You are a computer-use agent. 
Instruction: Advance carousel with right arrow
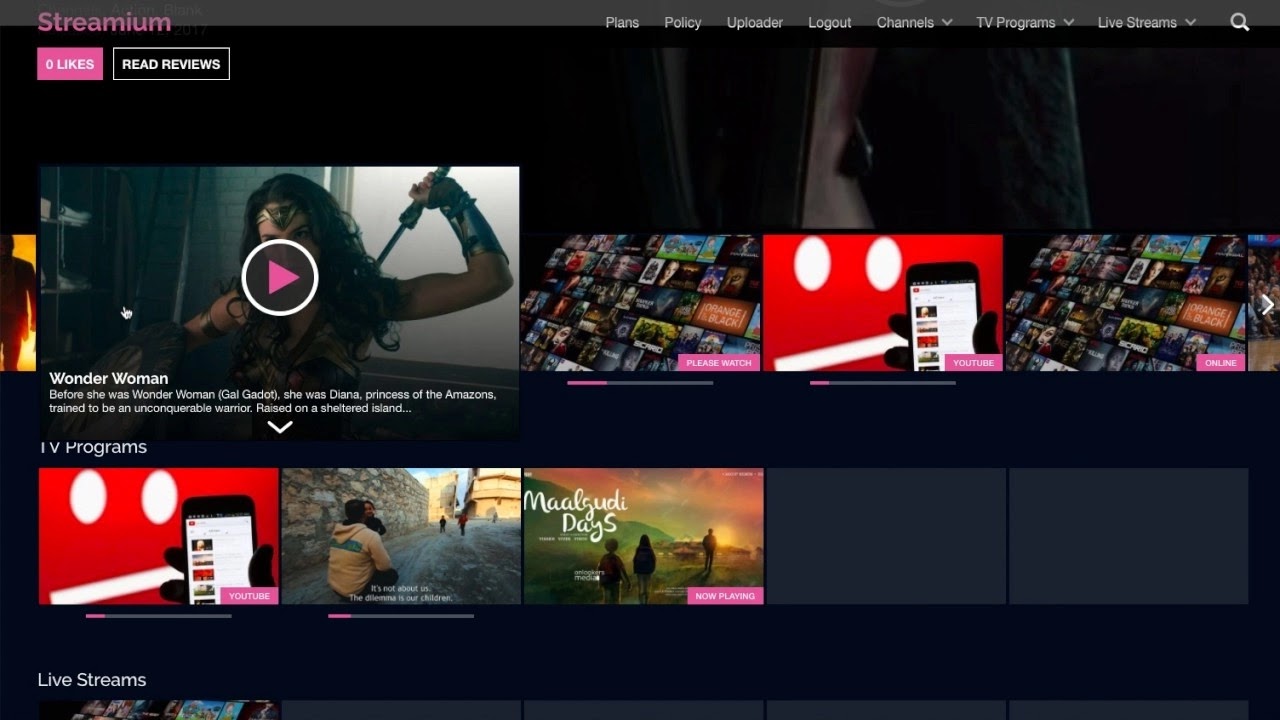point(1267,305)
